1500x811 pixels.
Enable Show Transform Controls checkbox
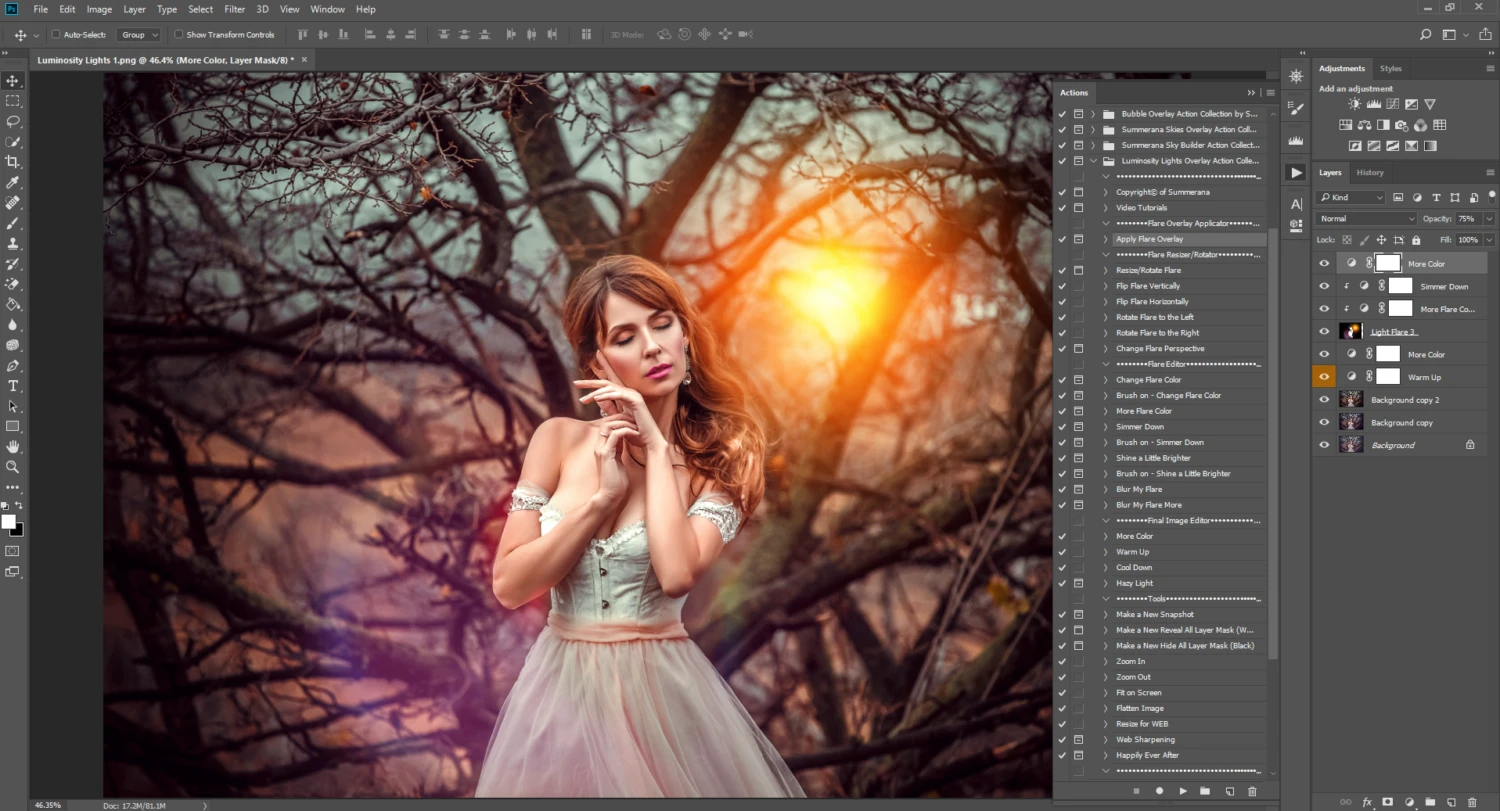pos(178,34)
